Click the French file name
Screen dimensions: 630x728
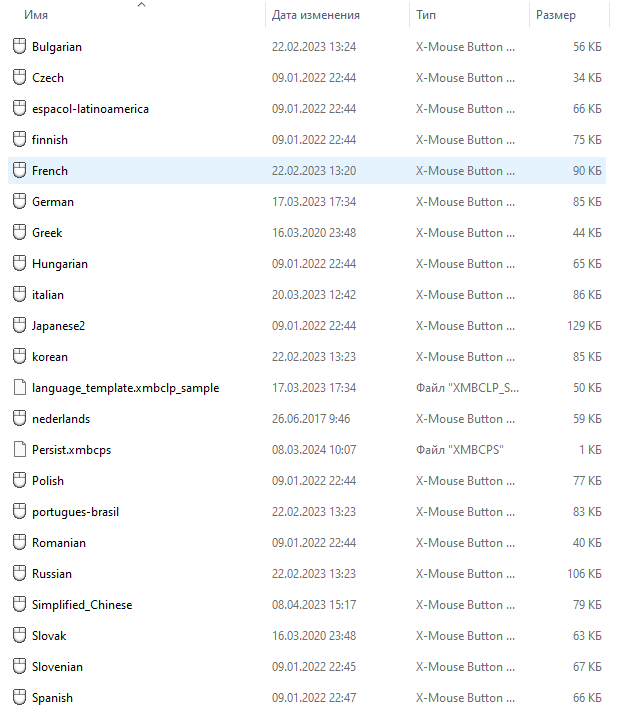pos(50,171)
